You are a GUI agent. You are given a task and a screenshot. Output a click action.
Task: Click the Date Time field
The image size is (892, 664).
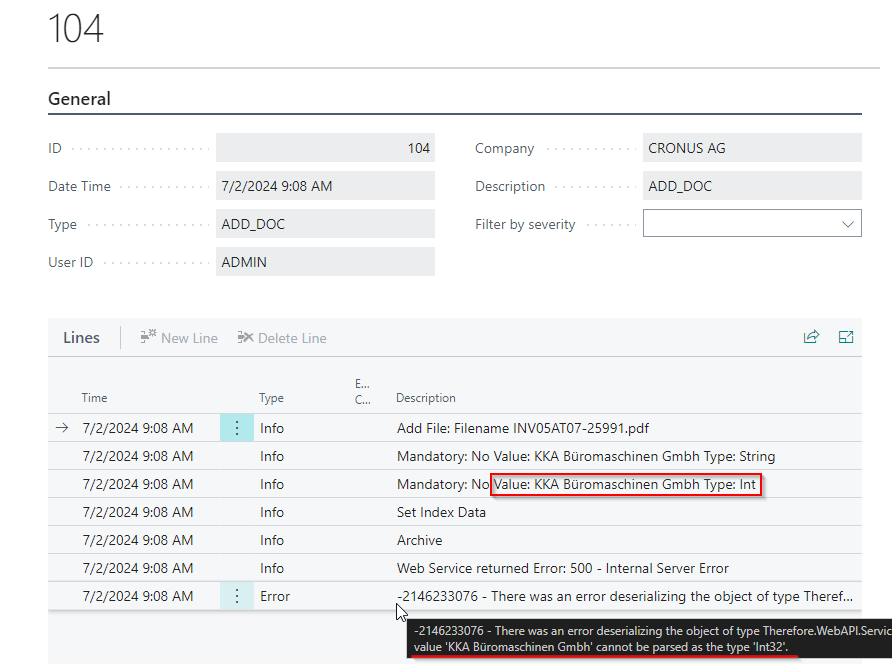[325, 186]
